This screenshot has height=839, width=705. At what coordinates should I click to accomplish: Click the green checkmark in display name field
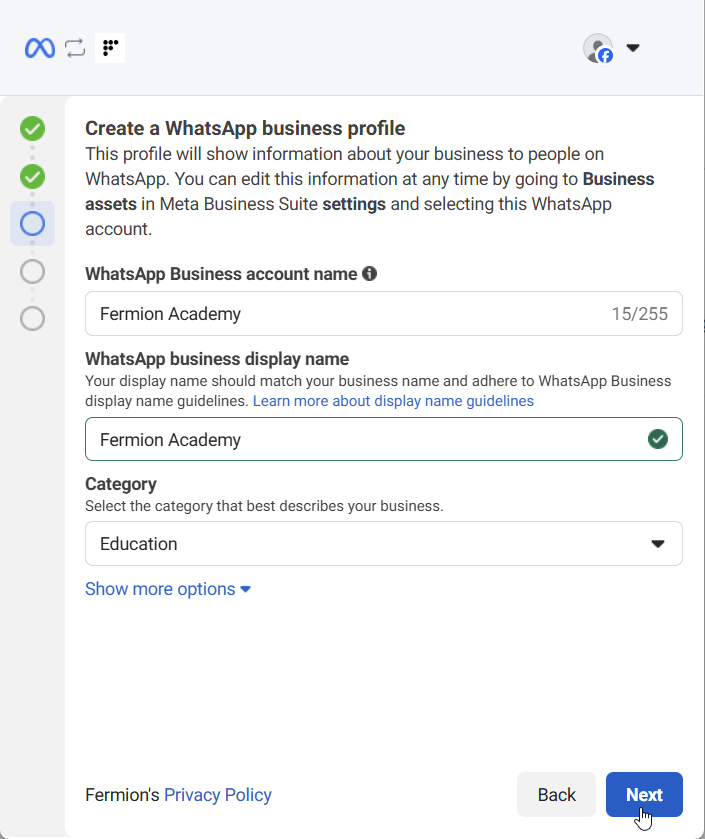coord(658,438)
